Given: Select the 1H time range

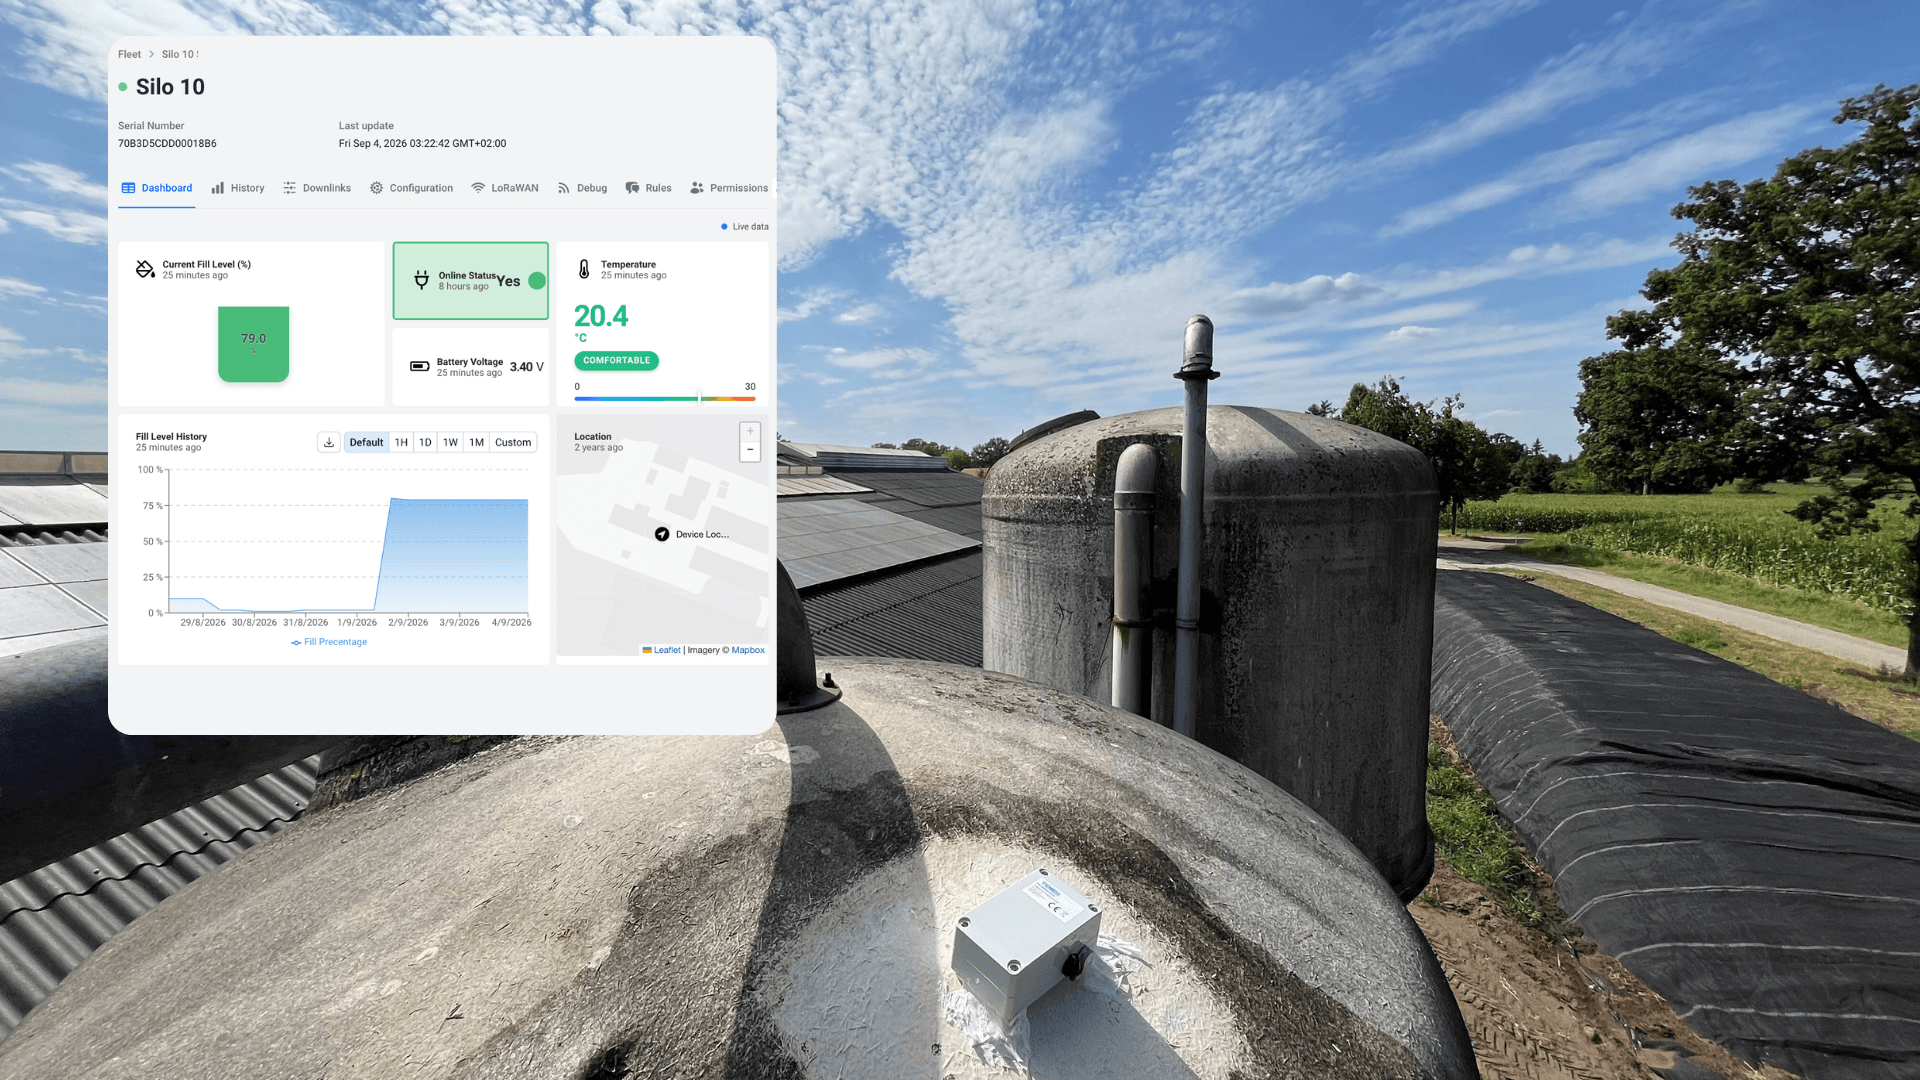Looking at the screenshot, I should (x=401, y=442).
